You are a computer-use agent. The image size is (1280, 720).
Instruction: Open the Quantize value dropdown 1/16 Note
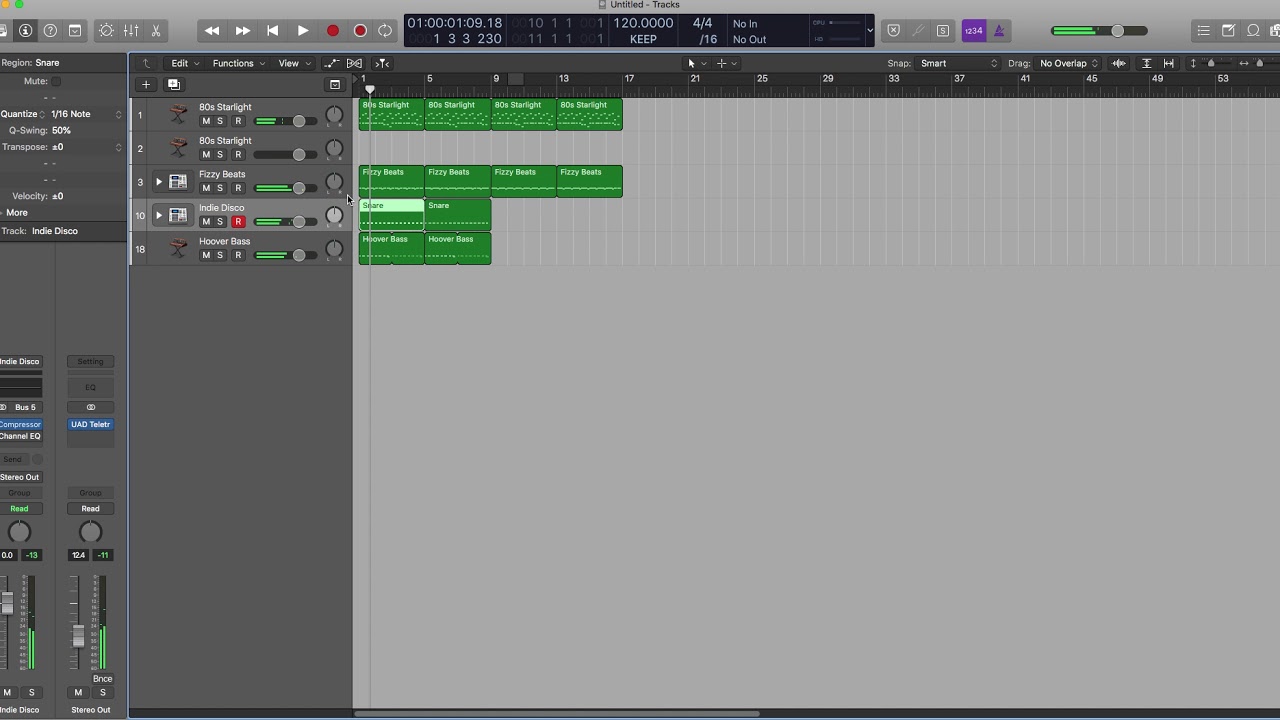coord(85,114)
